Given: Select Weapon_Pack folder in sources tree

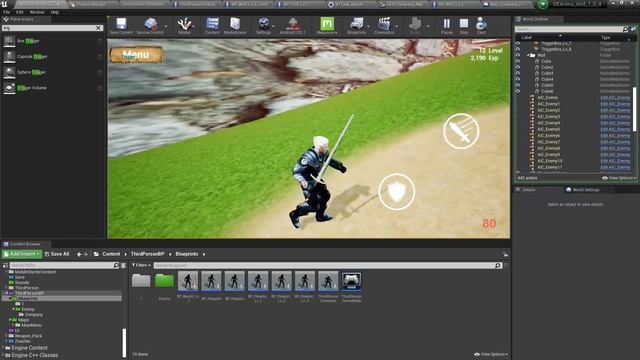Looking at the screenshot, I should [28, 336].
